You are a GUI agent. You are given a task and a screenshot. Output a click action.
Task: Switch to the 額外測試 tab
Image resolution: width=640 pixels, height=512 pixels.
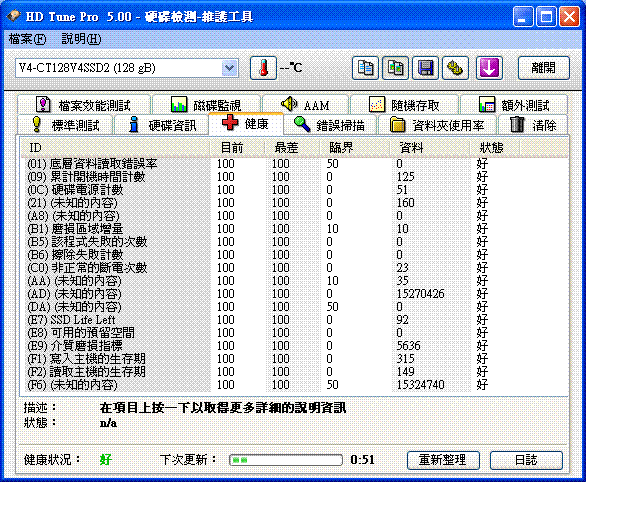(x=514, y=105)
